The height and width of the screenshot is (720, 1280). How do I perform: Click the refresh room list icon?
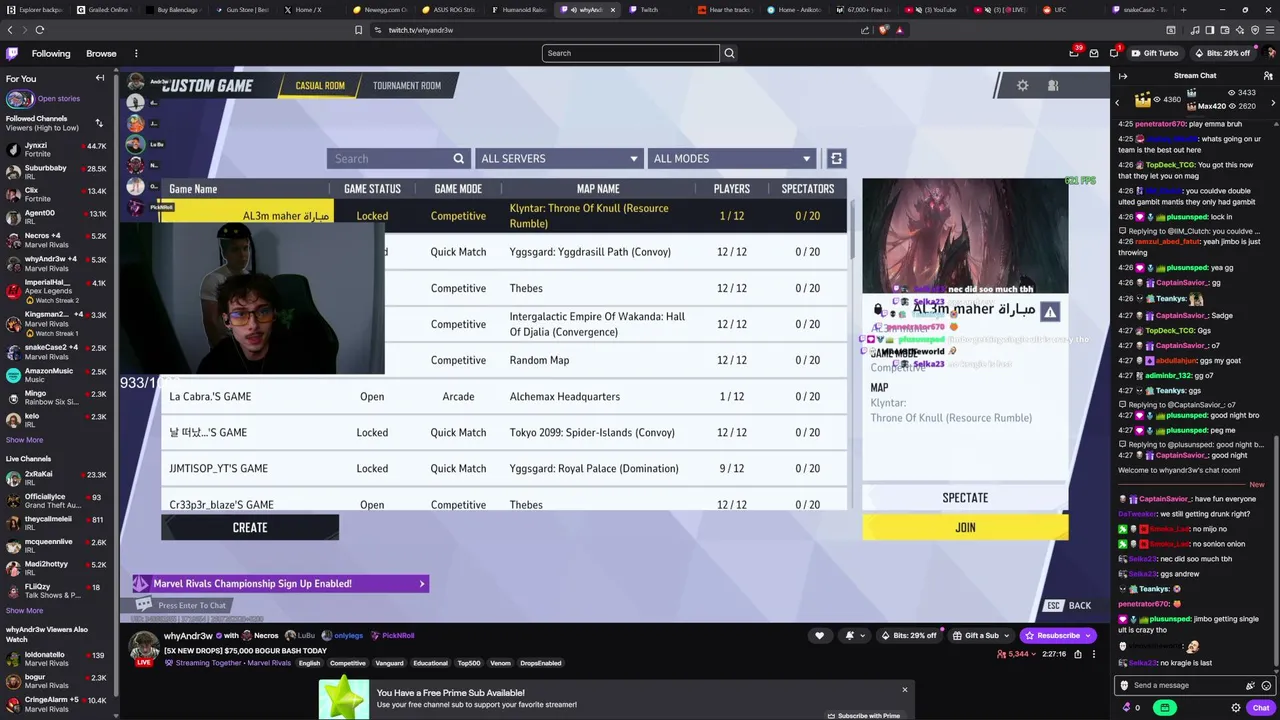tap(836, 158)
